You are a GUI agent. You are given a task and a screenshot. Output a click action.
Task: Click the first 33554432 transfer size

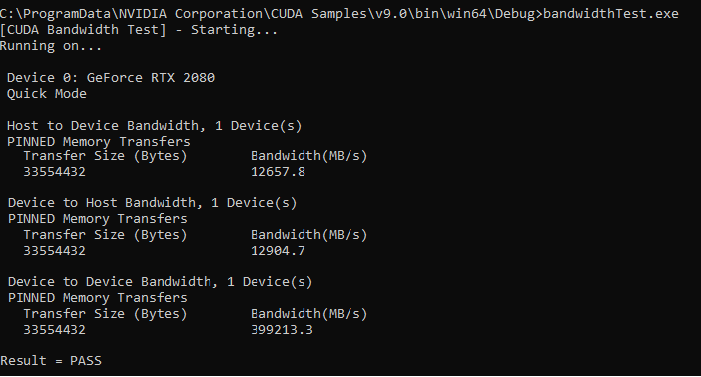[x=55, y=172]
